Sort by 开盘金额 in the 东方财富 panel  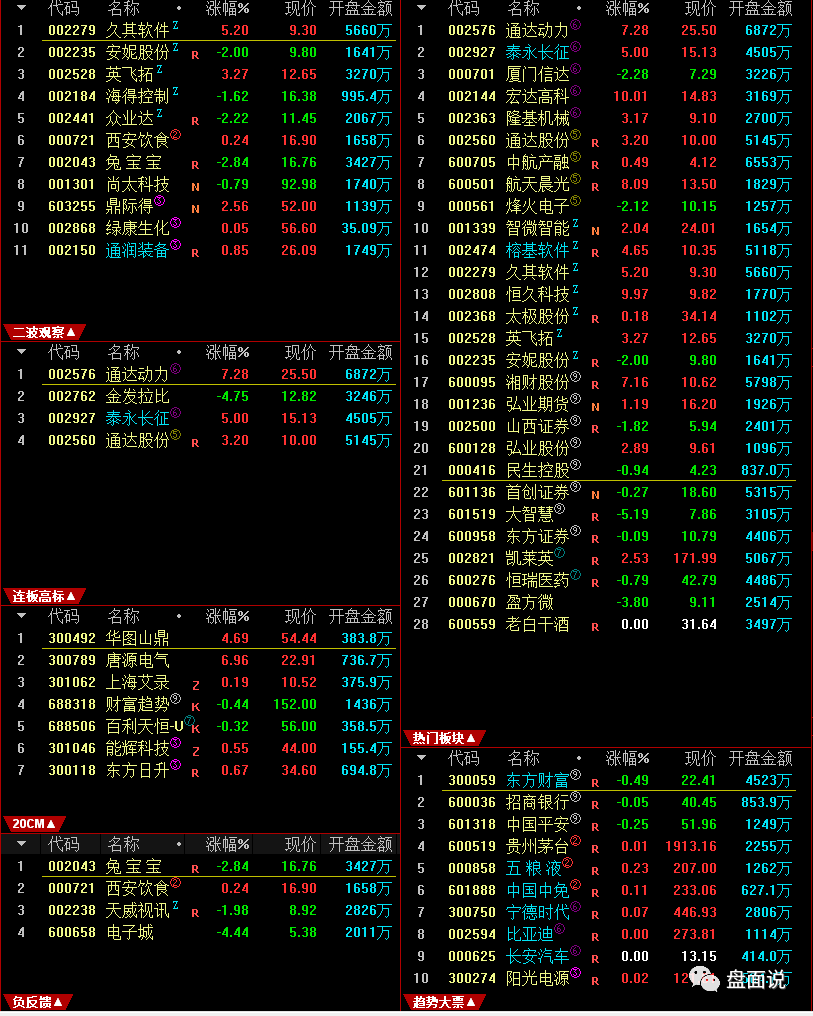(x=761, y=757)
